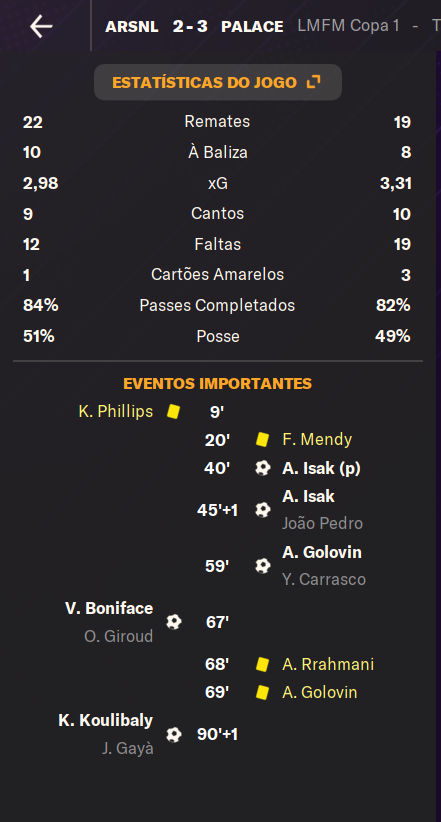Open assist provider João Pedro
441x822 pixels.
point(322,523)
